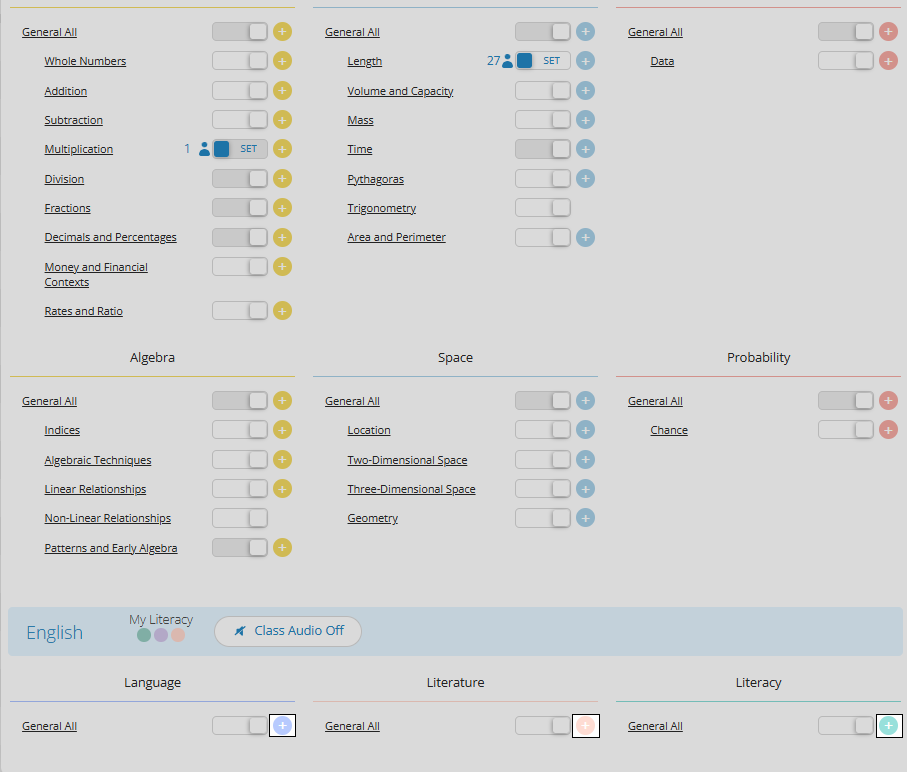Click the plus icon beside Decimals and Percentages
907x772 pixels.
282,237
